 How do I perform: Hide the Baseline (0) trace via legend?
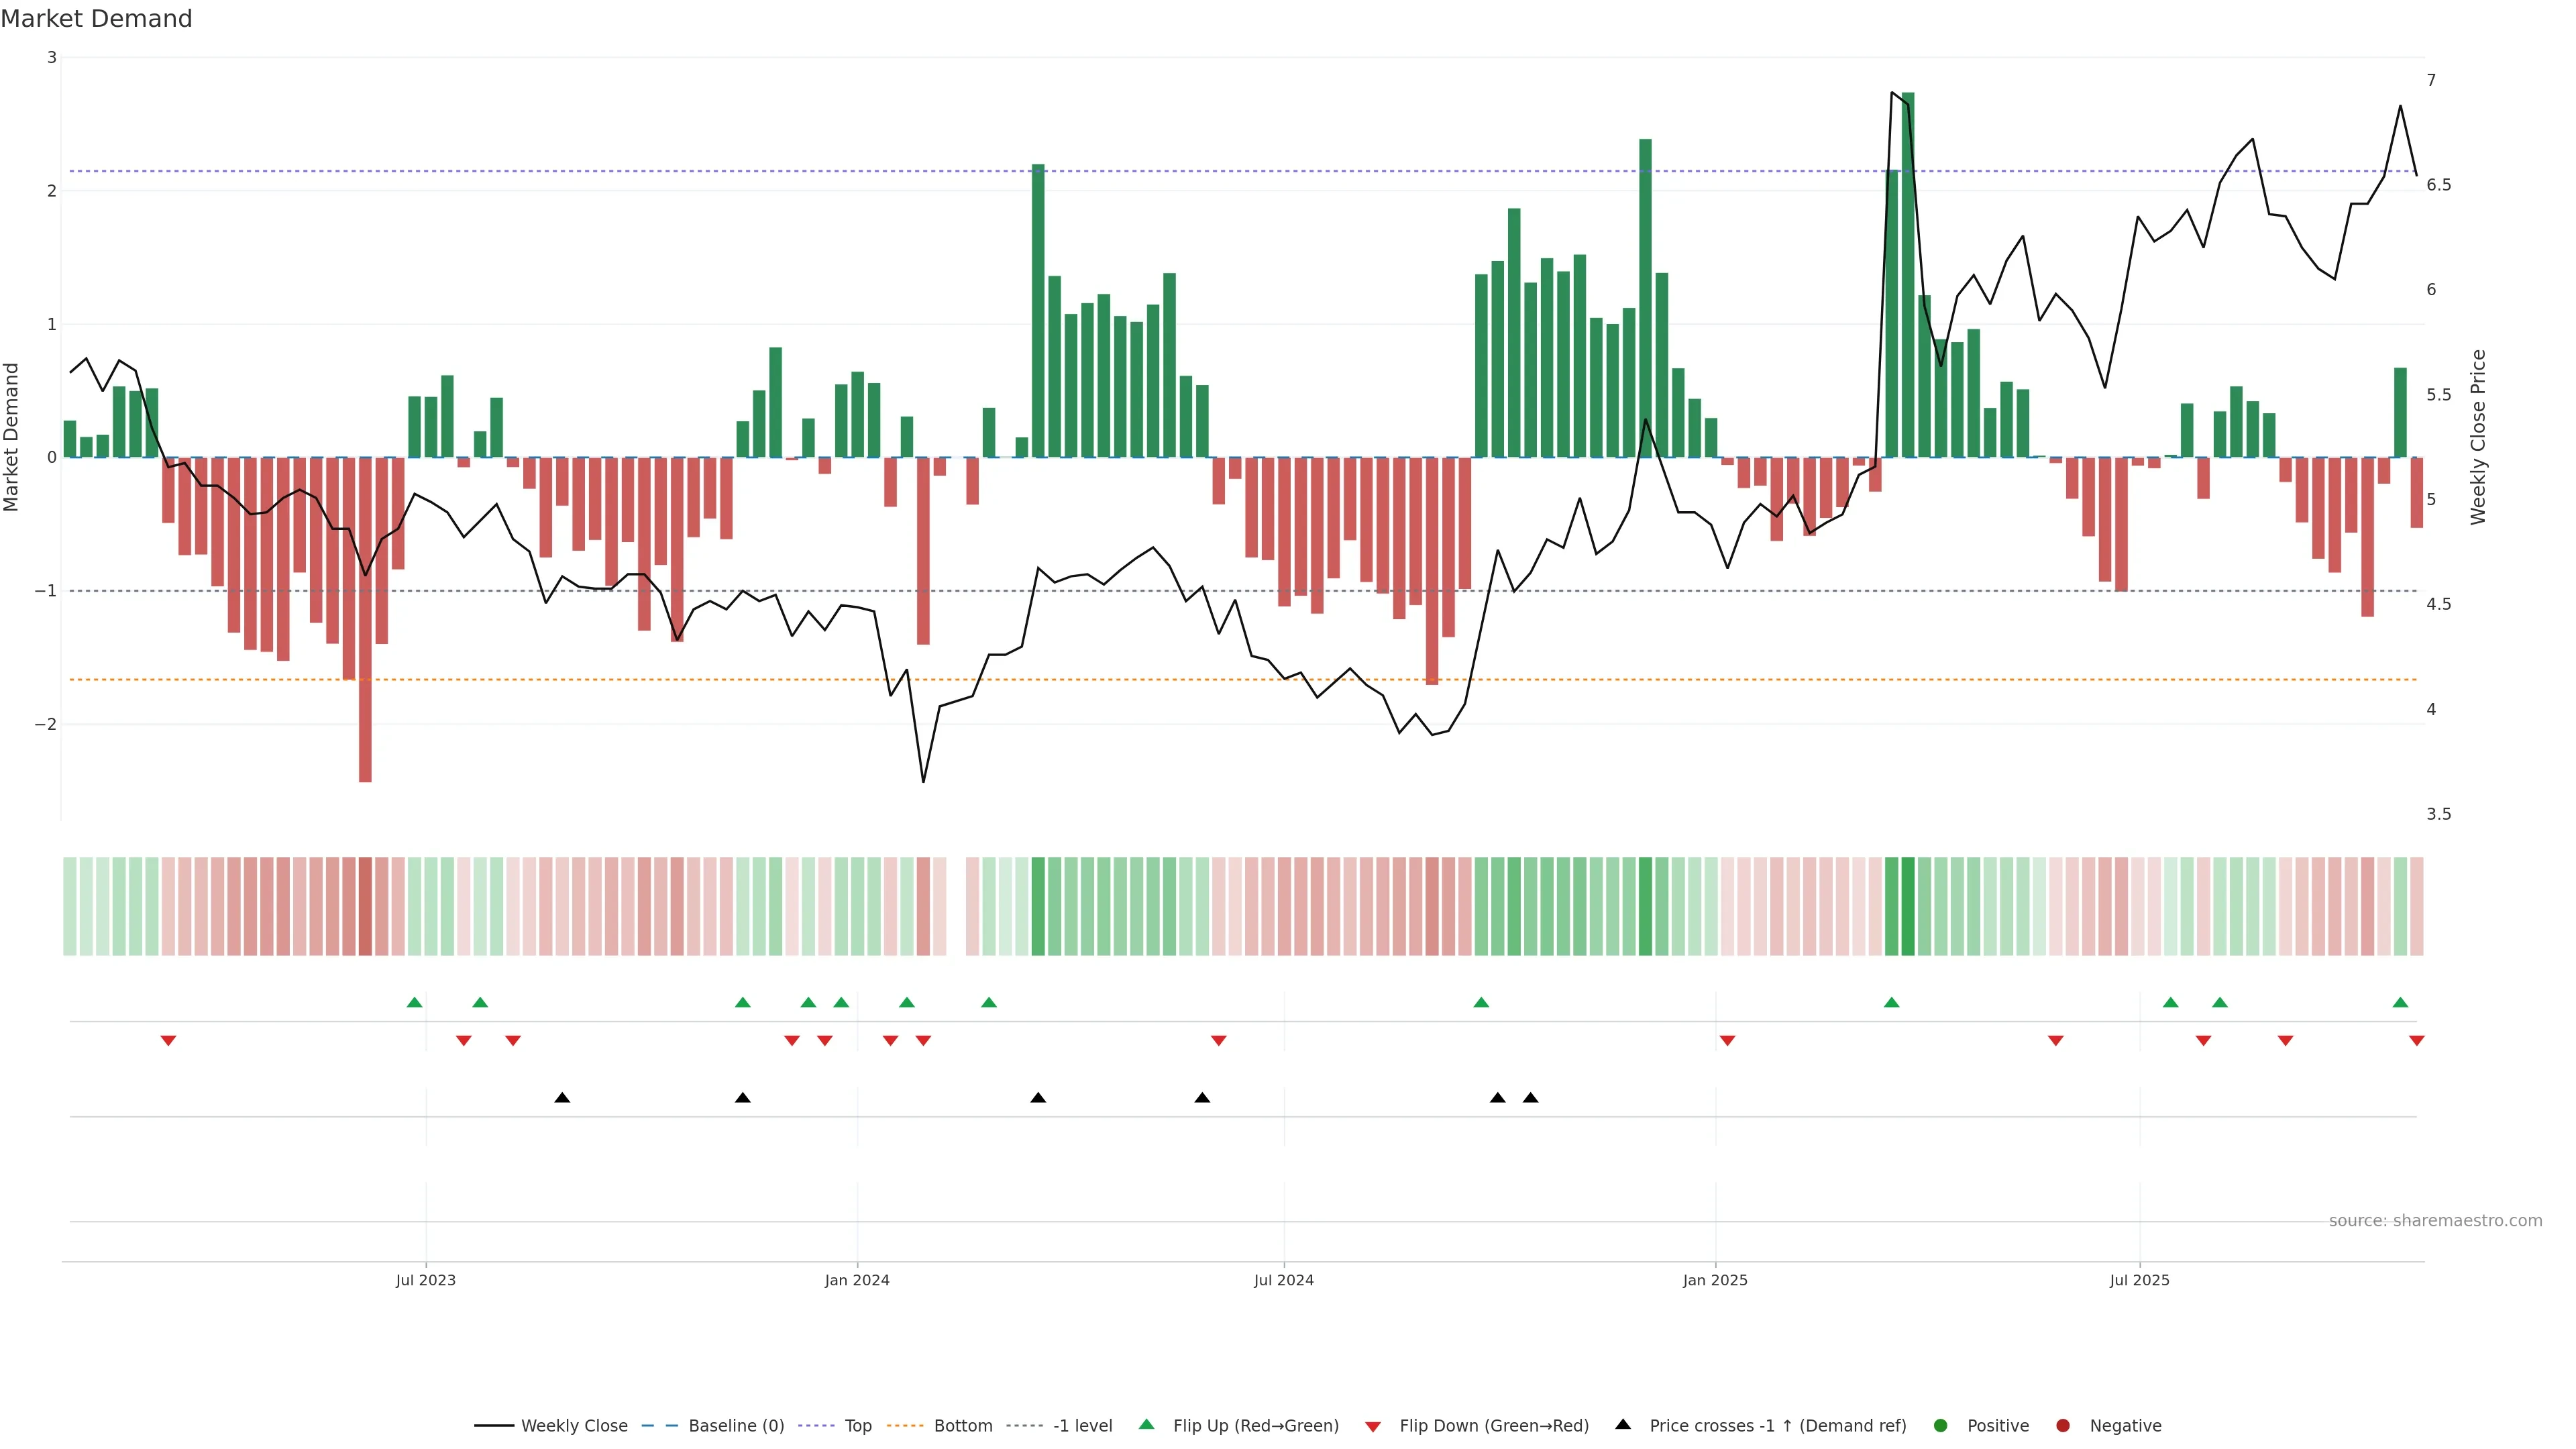[x=736, y=1425]
